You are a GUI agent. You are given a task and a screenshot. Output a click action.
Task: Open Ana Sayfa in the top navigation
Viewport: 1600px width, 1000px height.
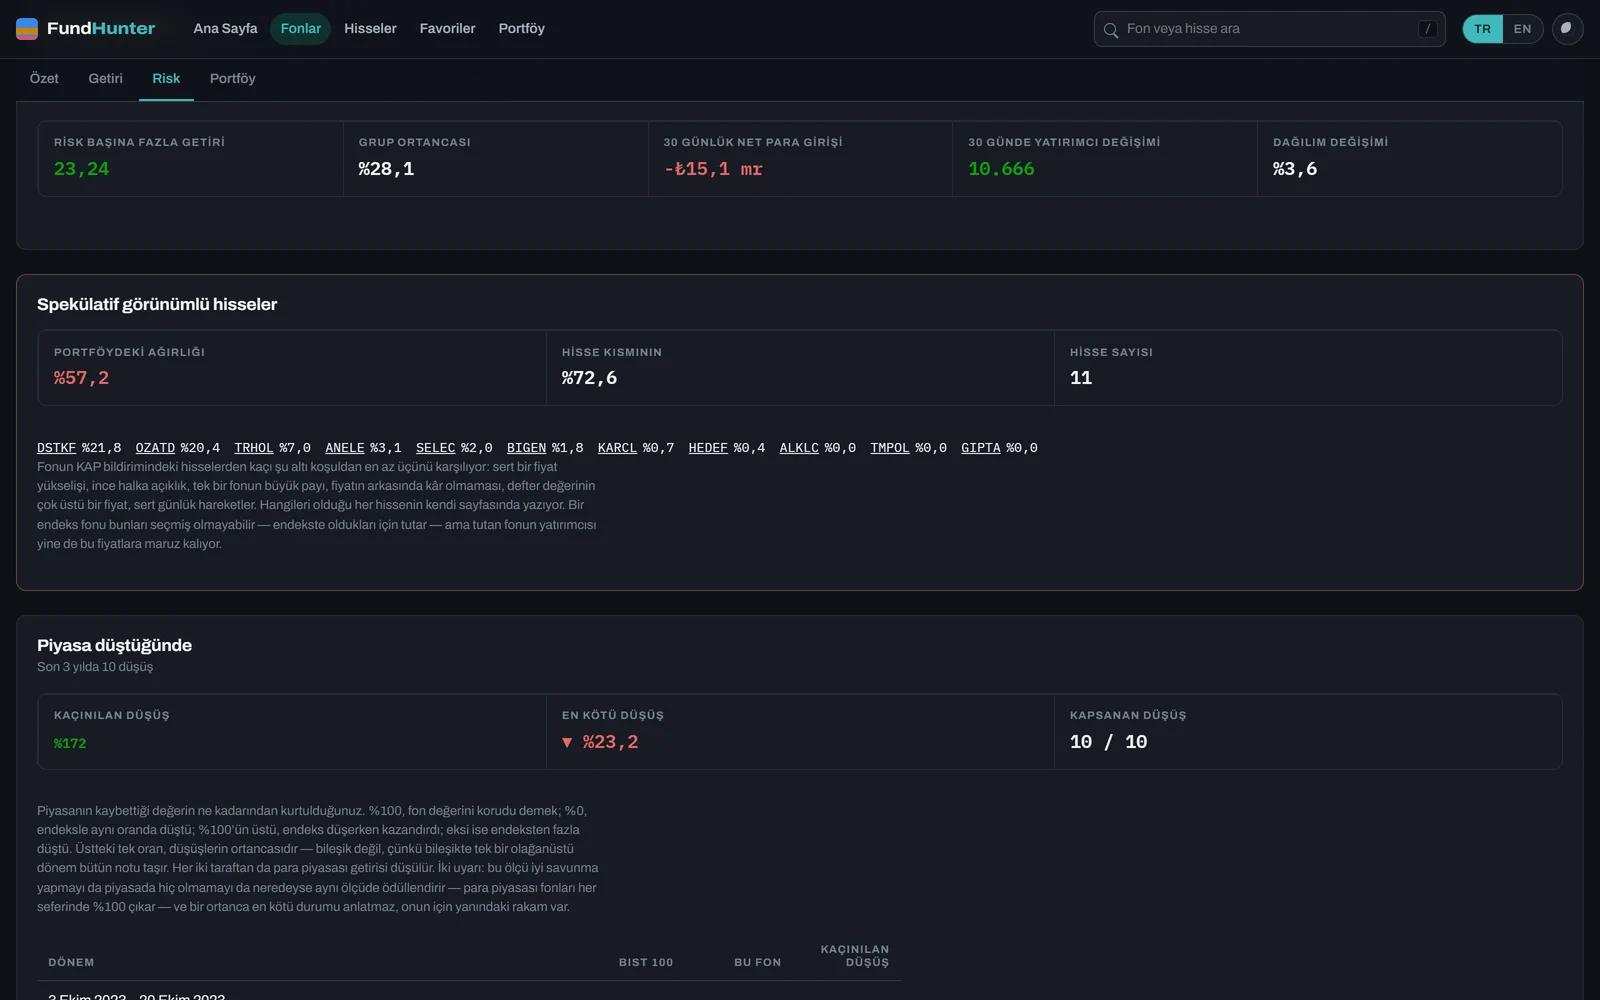tap(225, 28)
